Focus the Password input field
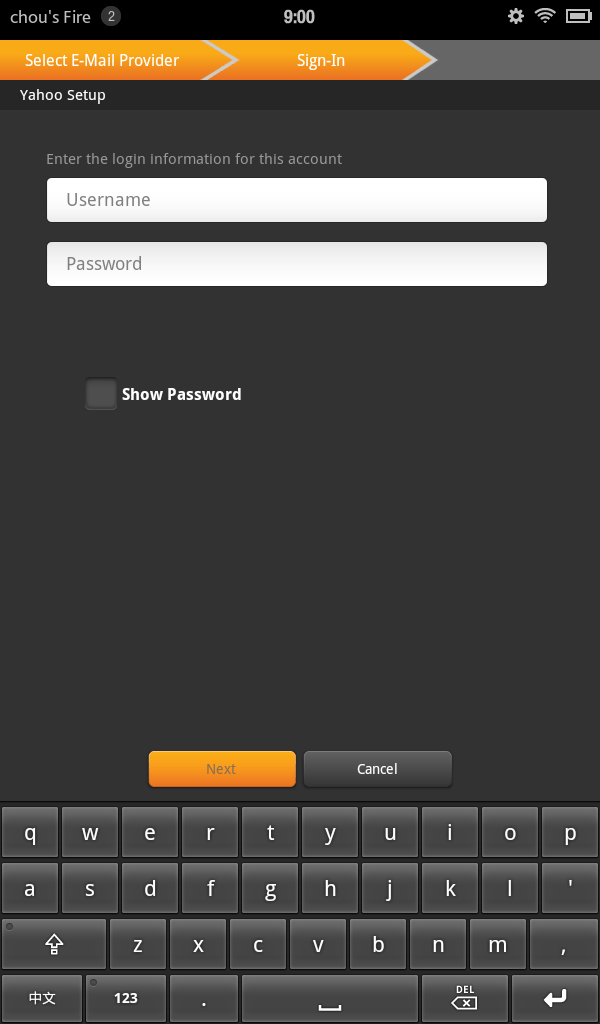Screen dimensions: 600x1024 [x=297, y=264]
